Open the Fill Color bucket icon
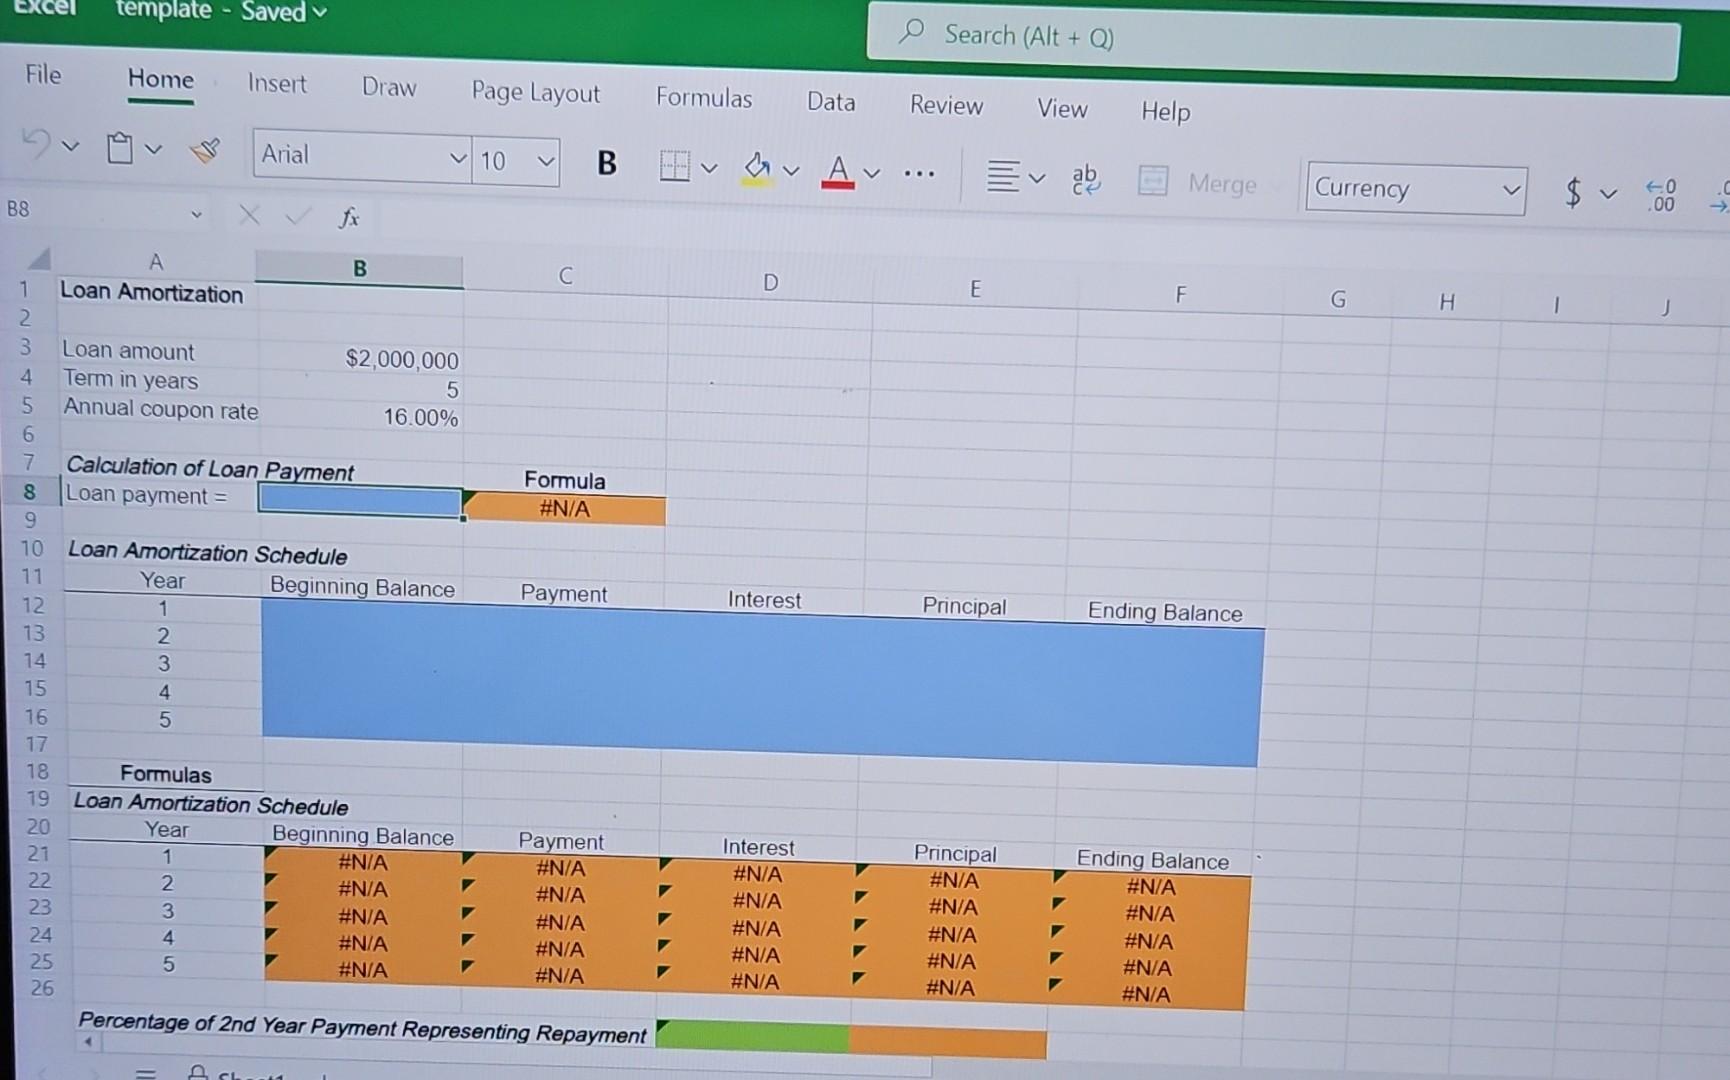This screenshot has width=1730, height=1080. (757, 165)
